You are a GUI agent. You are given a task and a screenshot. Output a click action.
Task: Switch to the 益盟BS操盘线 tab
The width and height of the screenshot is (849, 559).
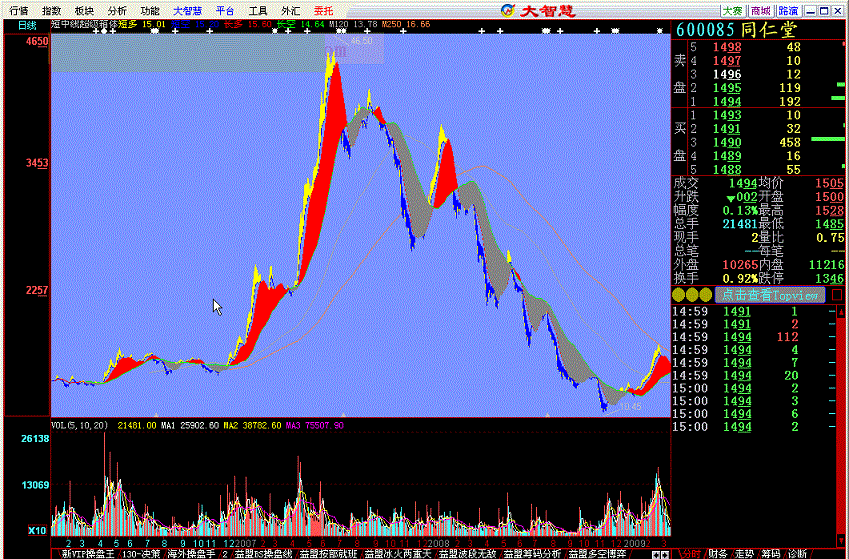(263, 554)
